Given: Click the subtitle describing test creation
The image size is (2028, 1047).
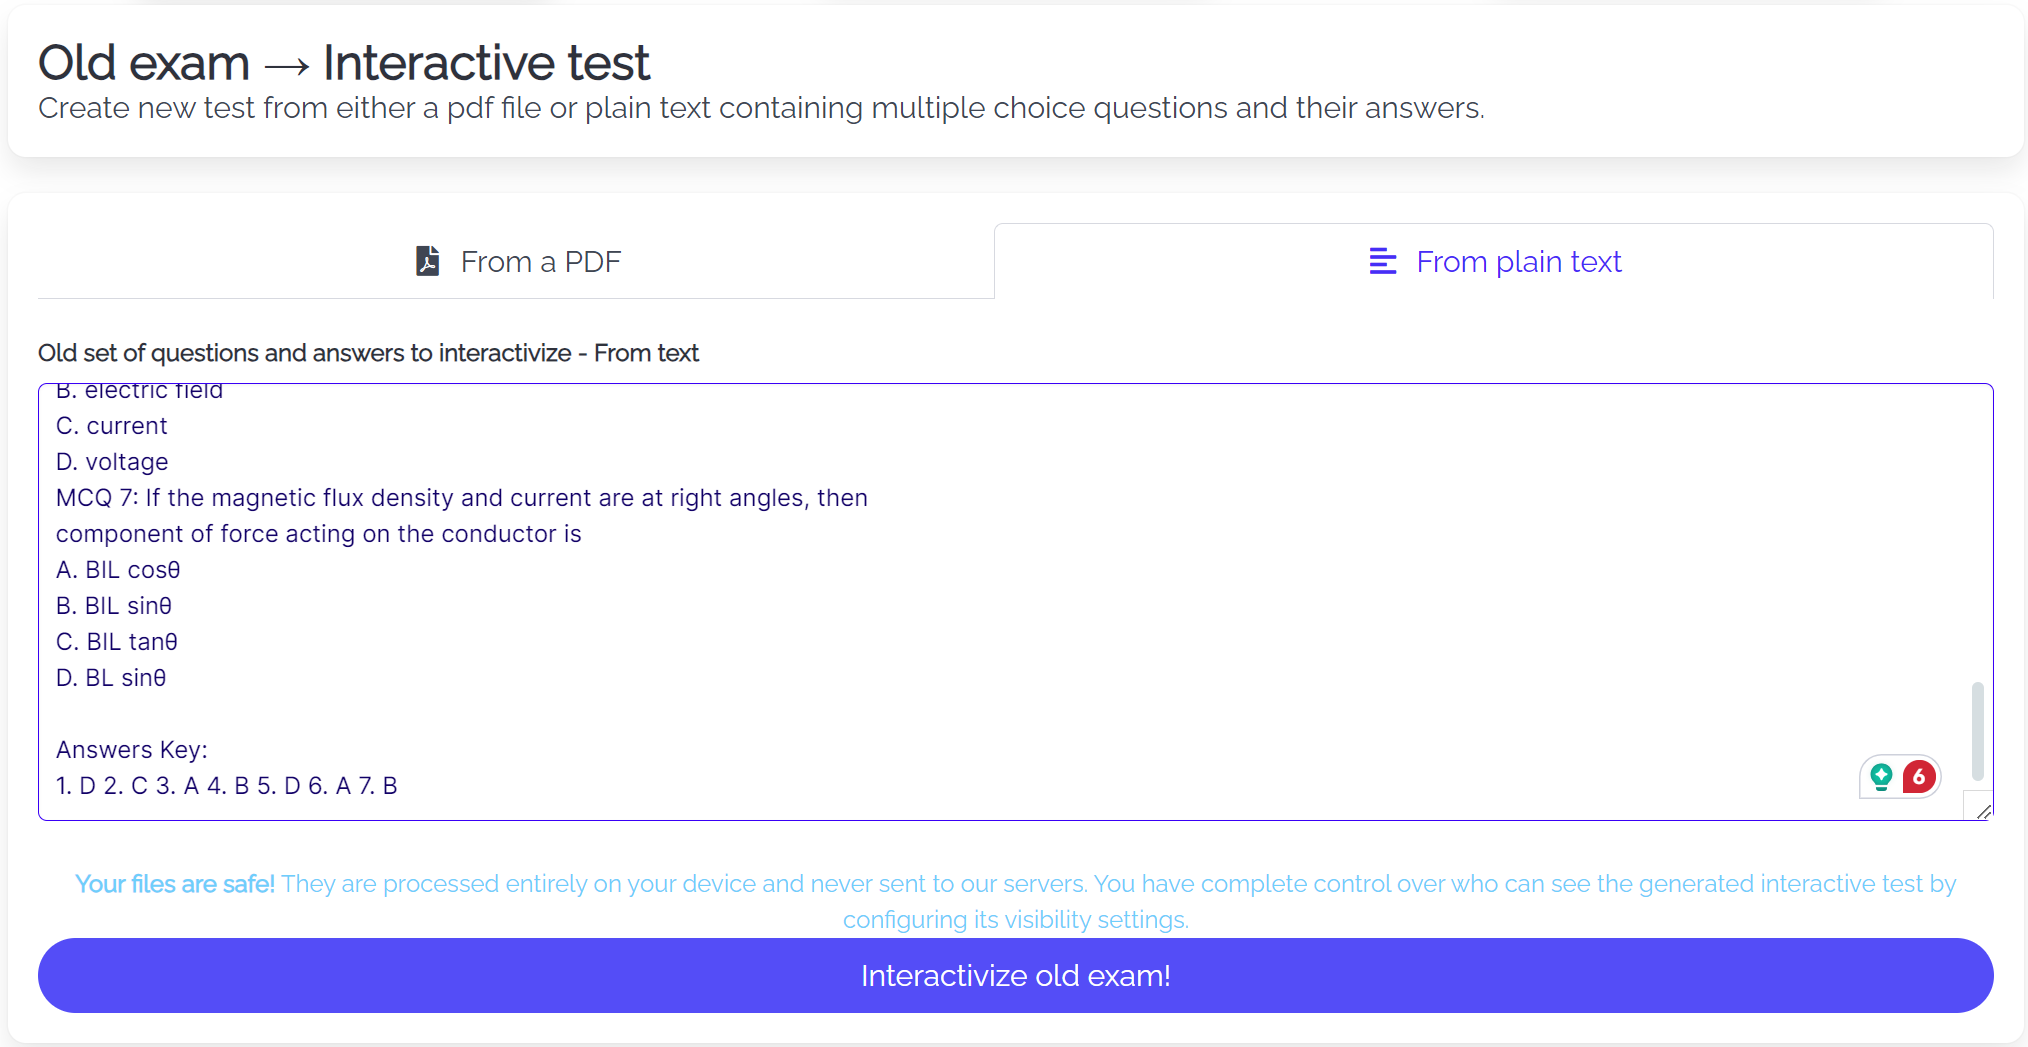Looking at the screenshot, I should [761, 108].
